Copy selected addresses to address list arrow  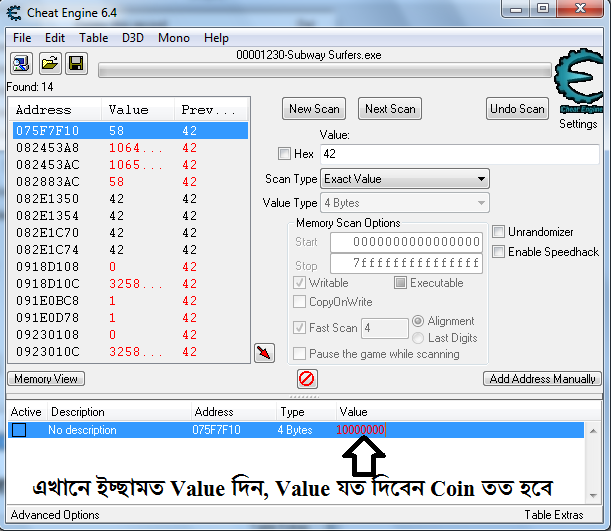(x=265, y=353)
